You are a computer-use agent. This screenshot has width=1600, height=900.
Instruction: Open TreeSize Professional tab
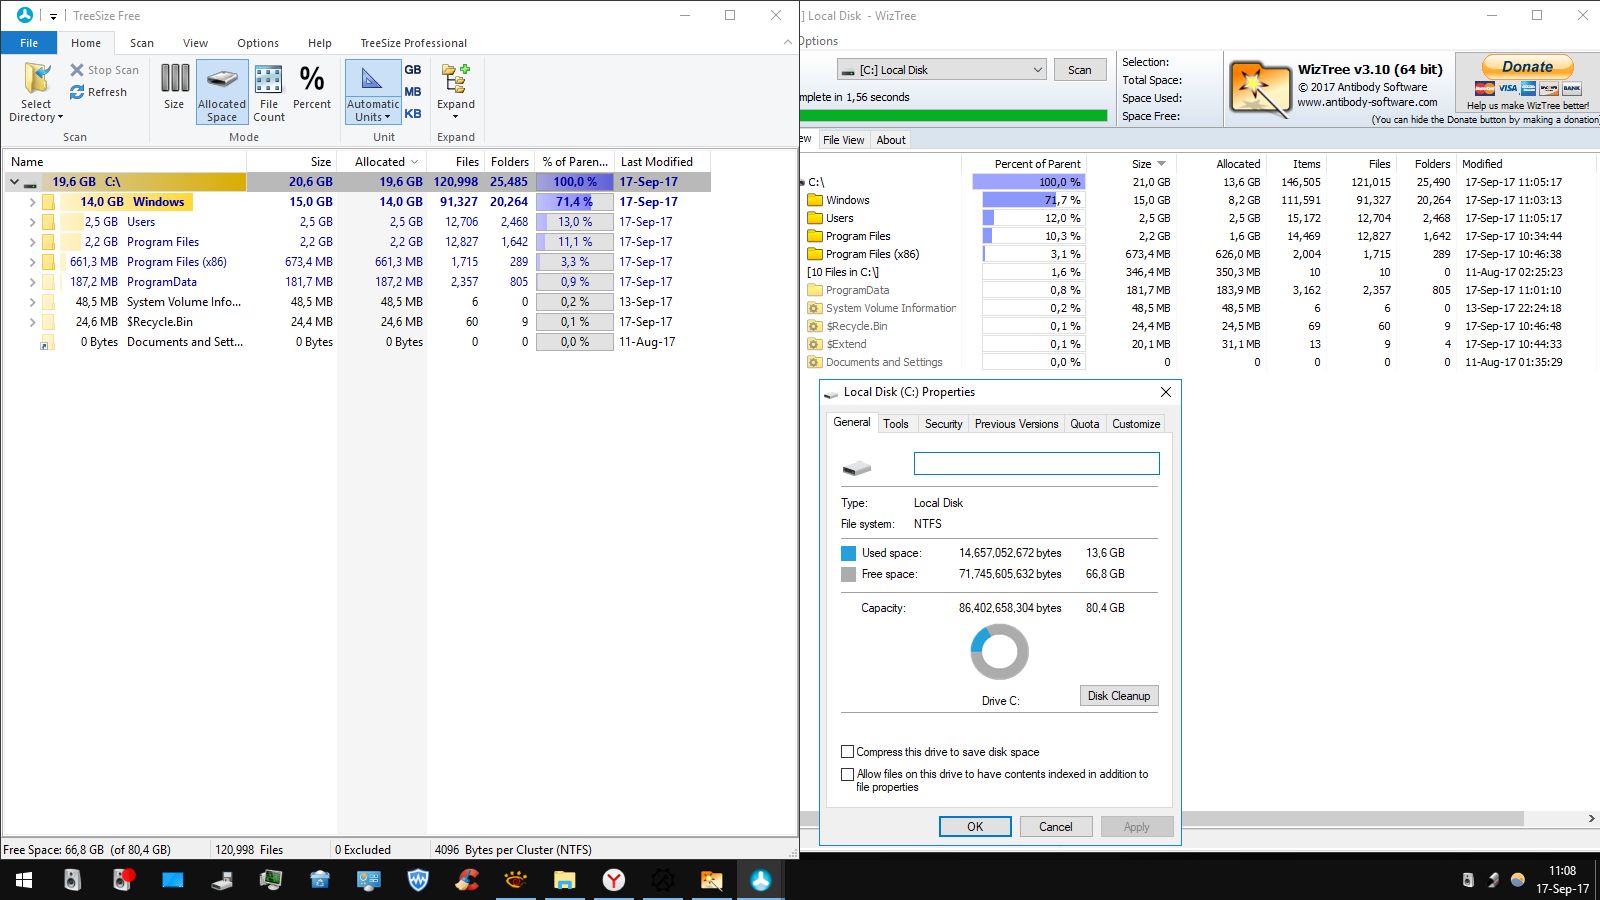coord(414,43)
